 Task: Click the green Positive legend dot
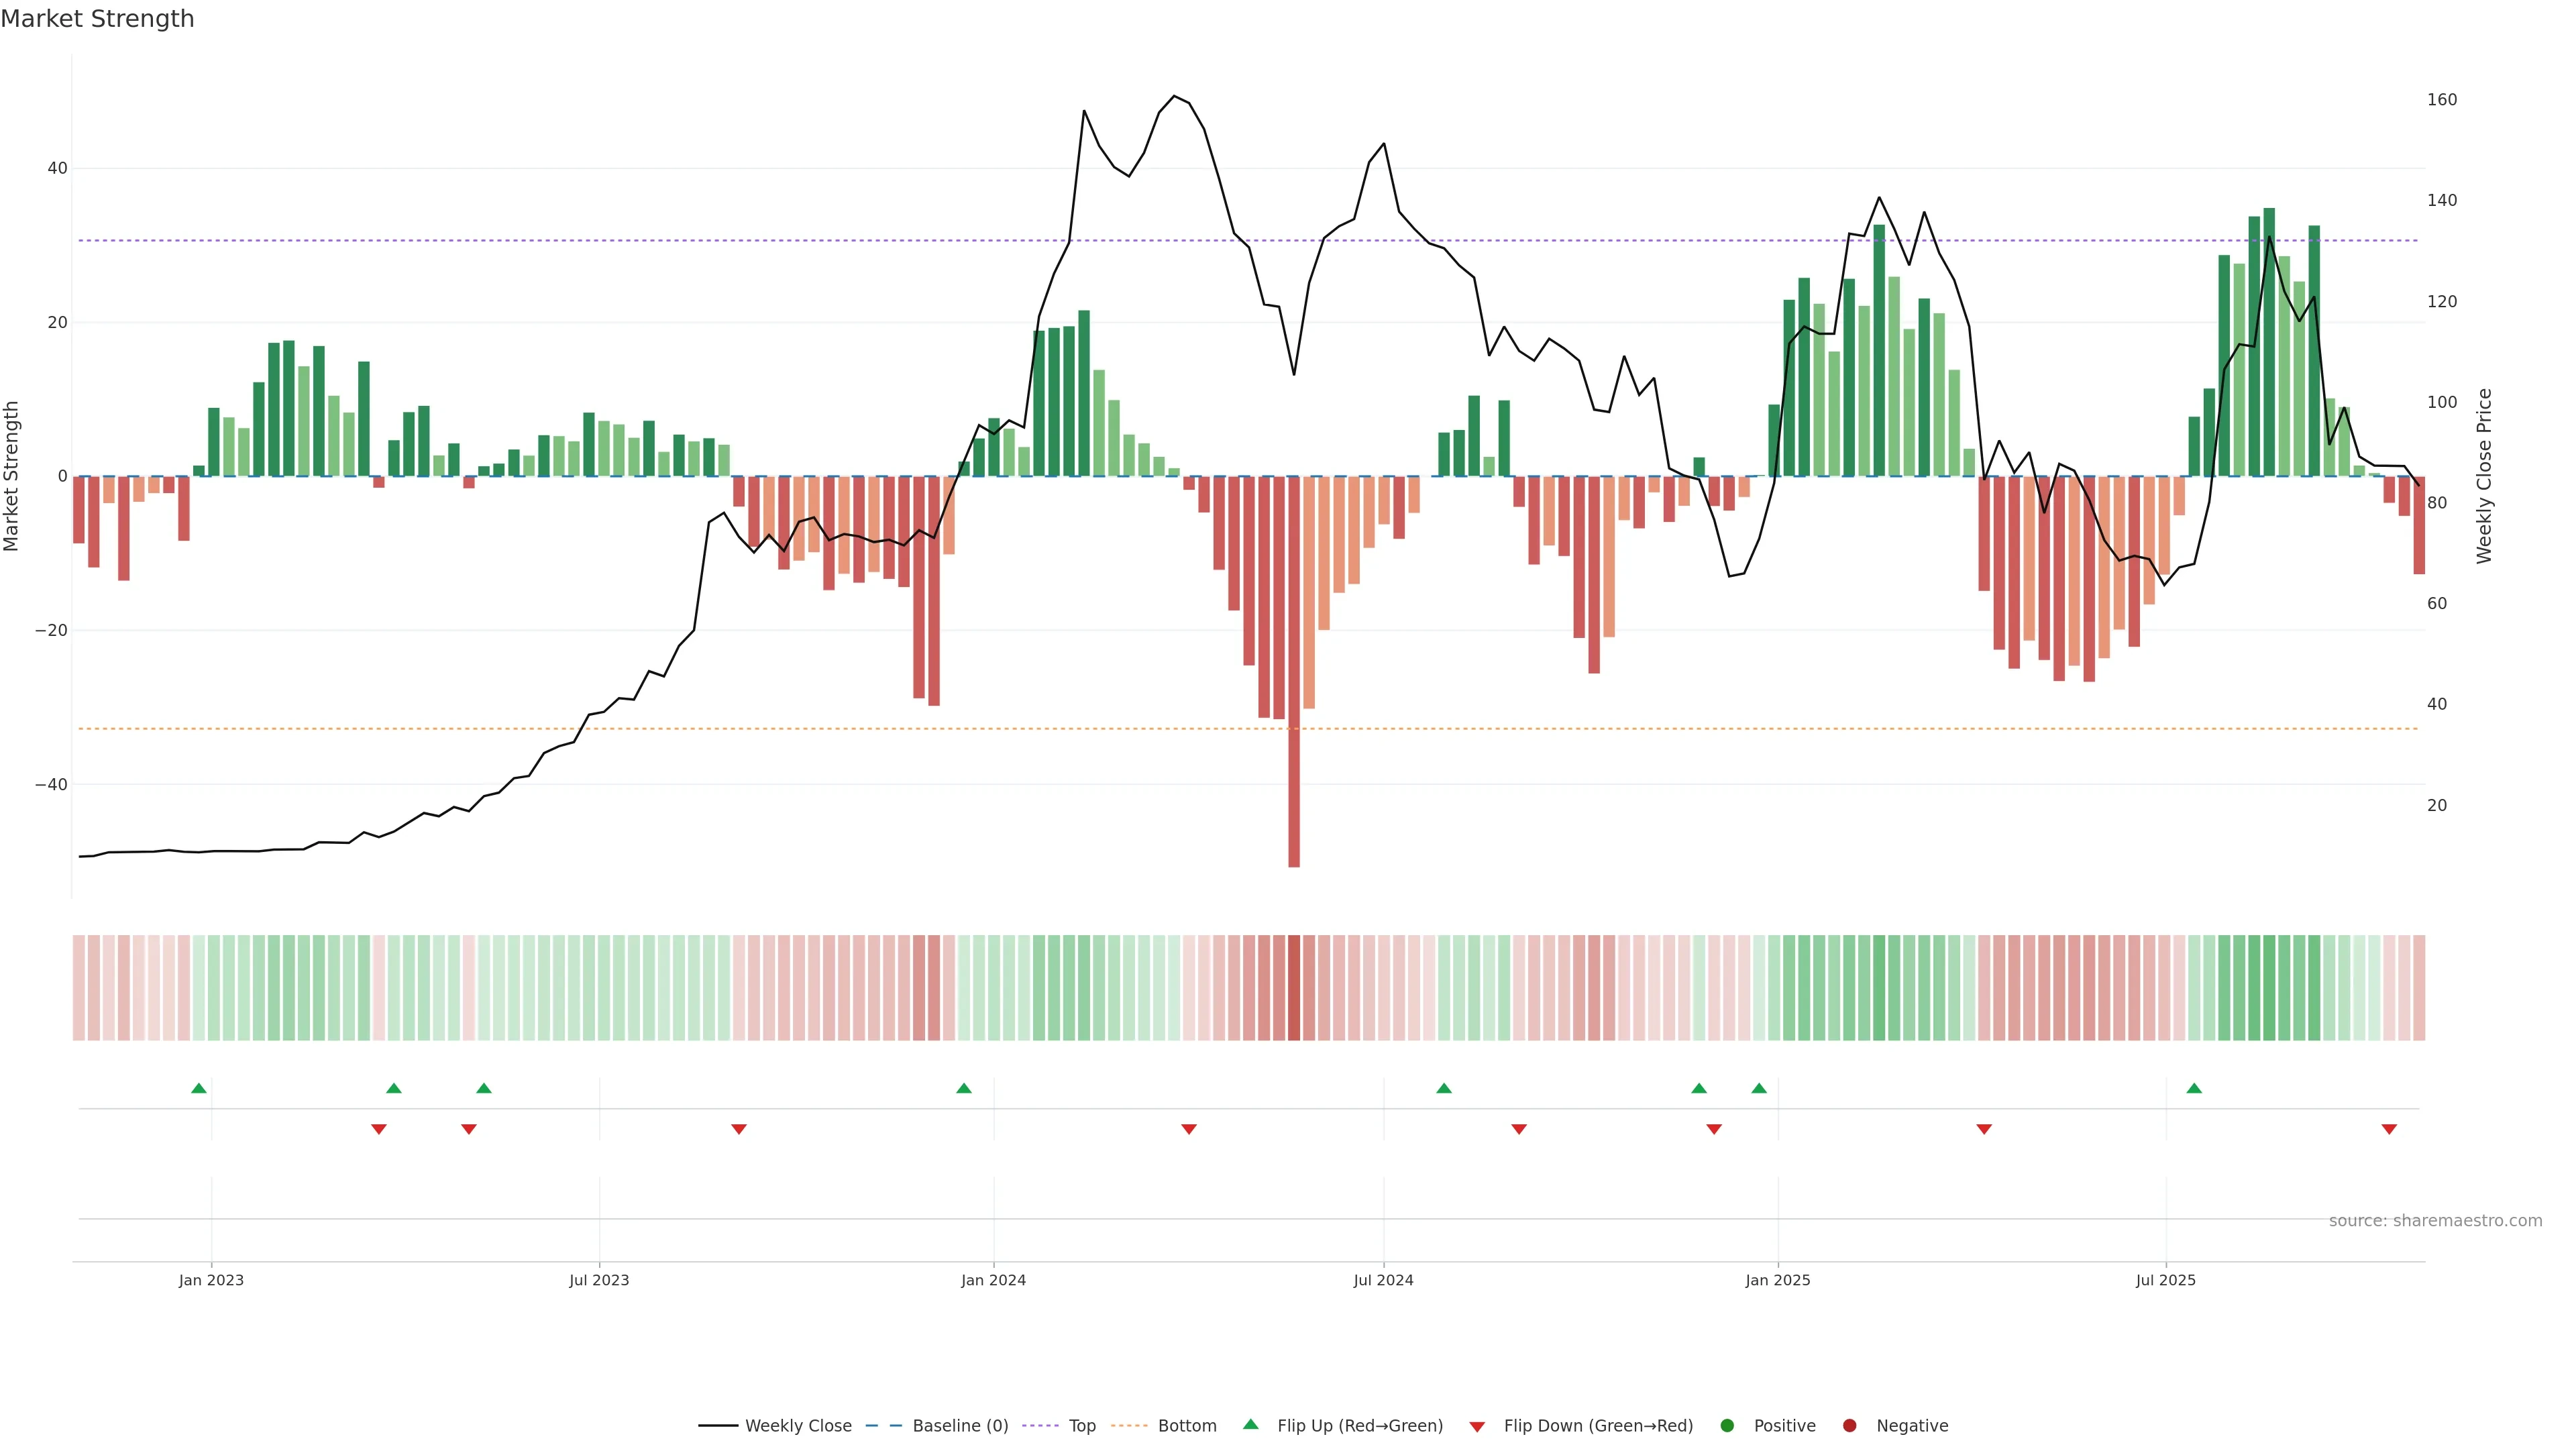[1727, 1426]
